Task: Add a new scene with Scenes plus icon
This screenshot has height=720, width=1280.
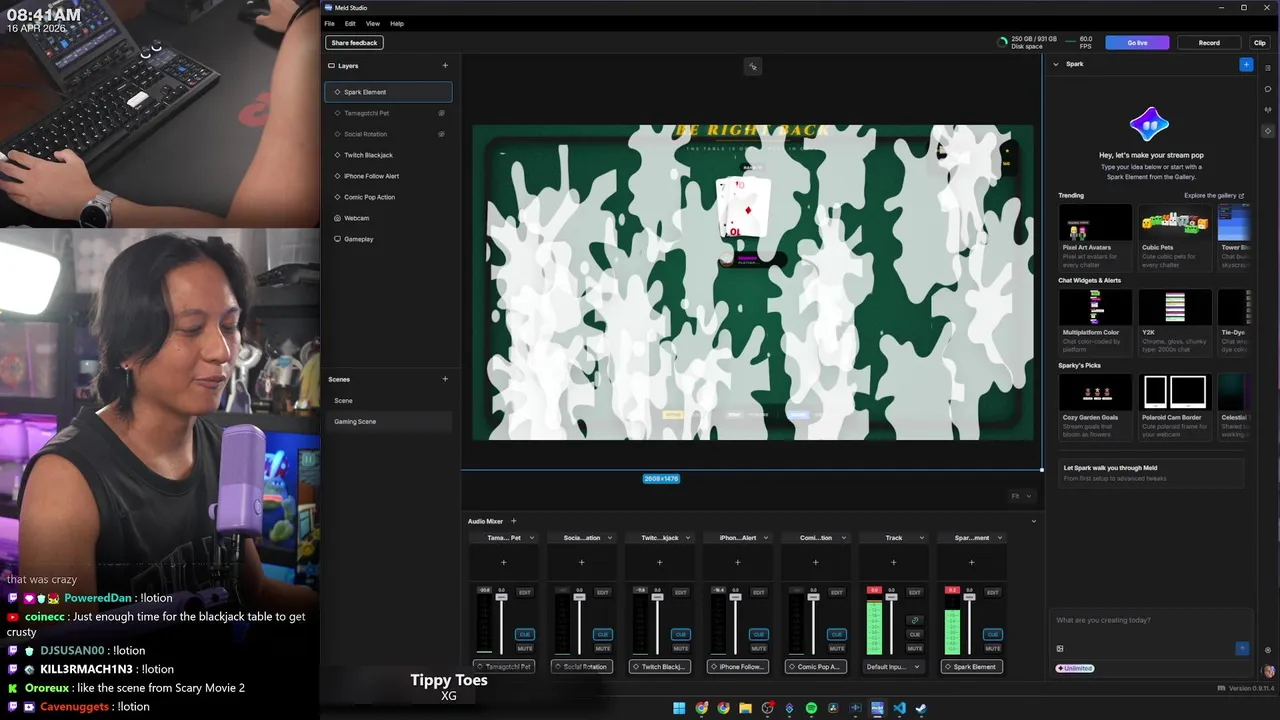Action: point(445,379)
